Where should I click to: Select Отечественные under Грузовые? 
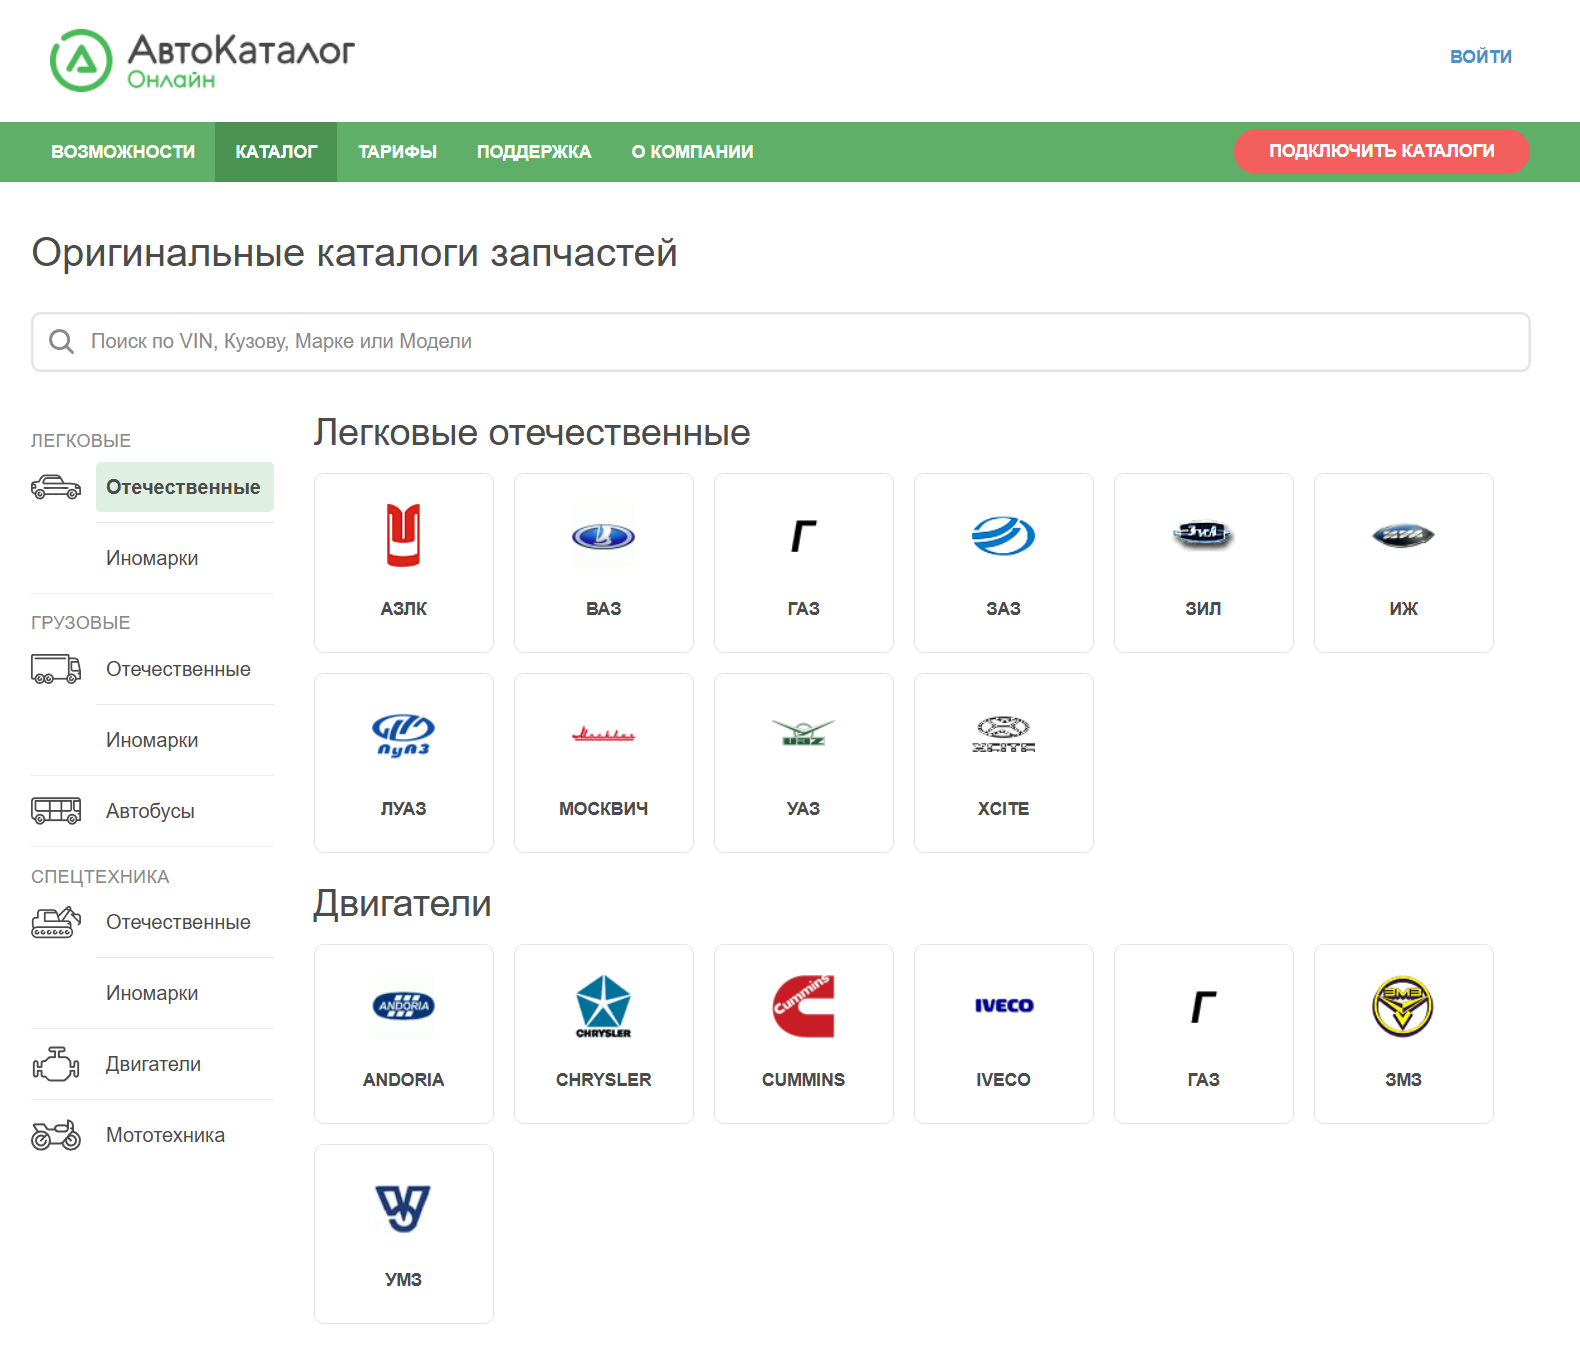tap(178, 669)
